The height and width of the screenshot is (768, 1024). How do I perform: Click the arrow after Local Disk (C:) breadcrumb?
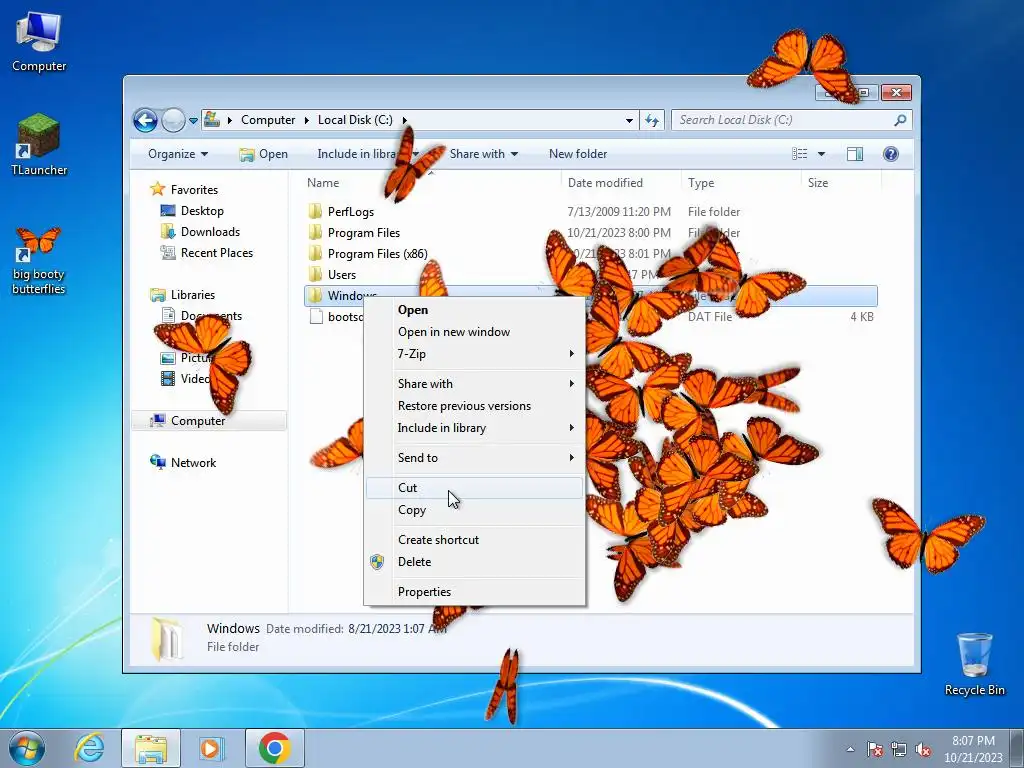[x=404, y=120]
